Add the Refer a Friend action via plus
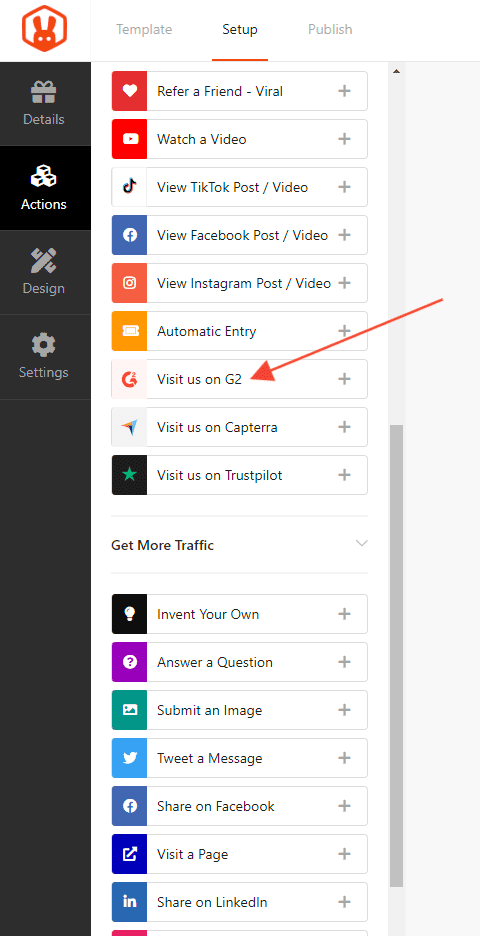The image size is (480, 936). coord(344,91)
